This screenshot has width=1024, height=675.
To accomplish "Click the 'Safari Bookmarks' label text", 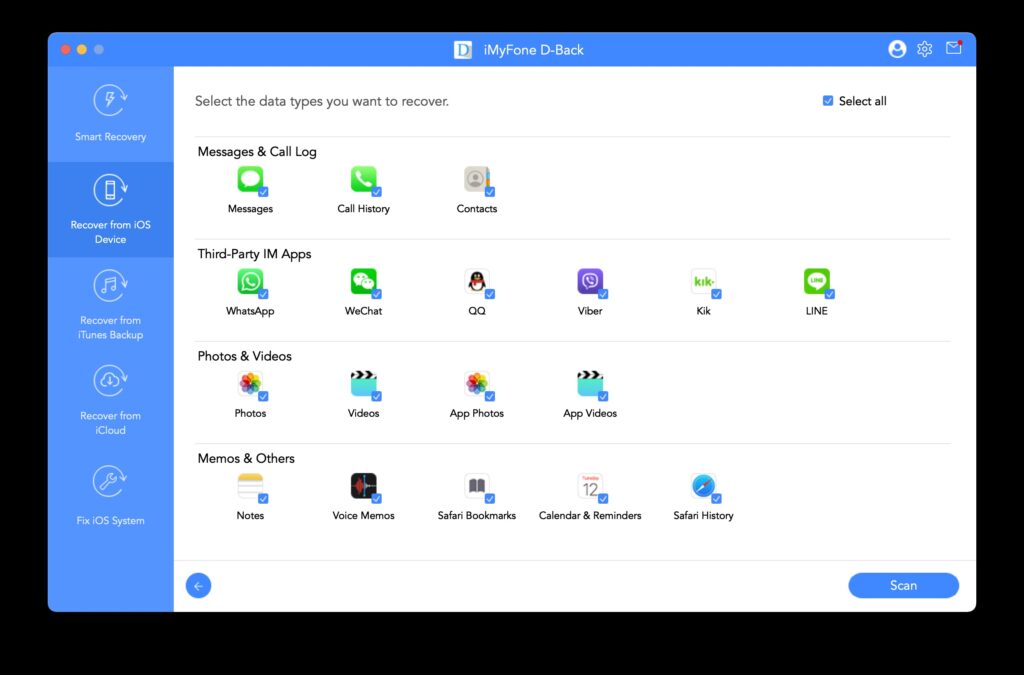I will point(477,516).
